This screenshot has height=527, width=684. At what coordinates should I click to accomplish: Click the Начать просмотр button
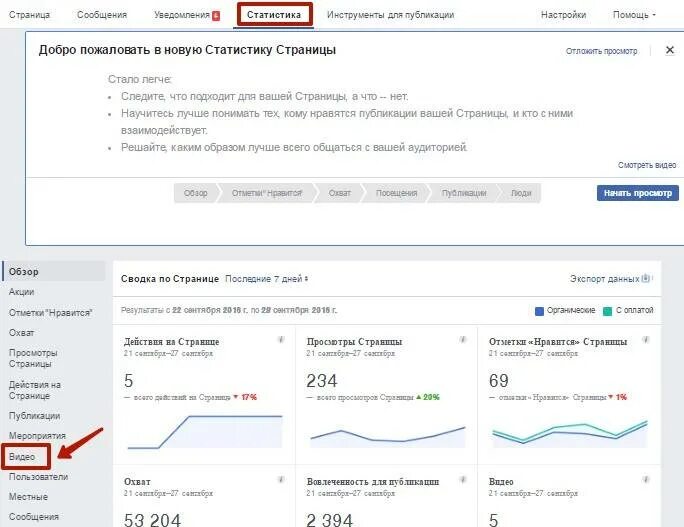[637, 193]
